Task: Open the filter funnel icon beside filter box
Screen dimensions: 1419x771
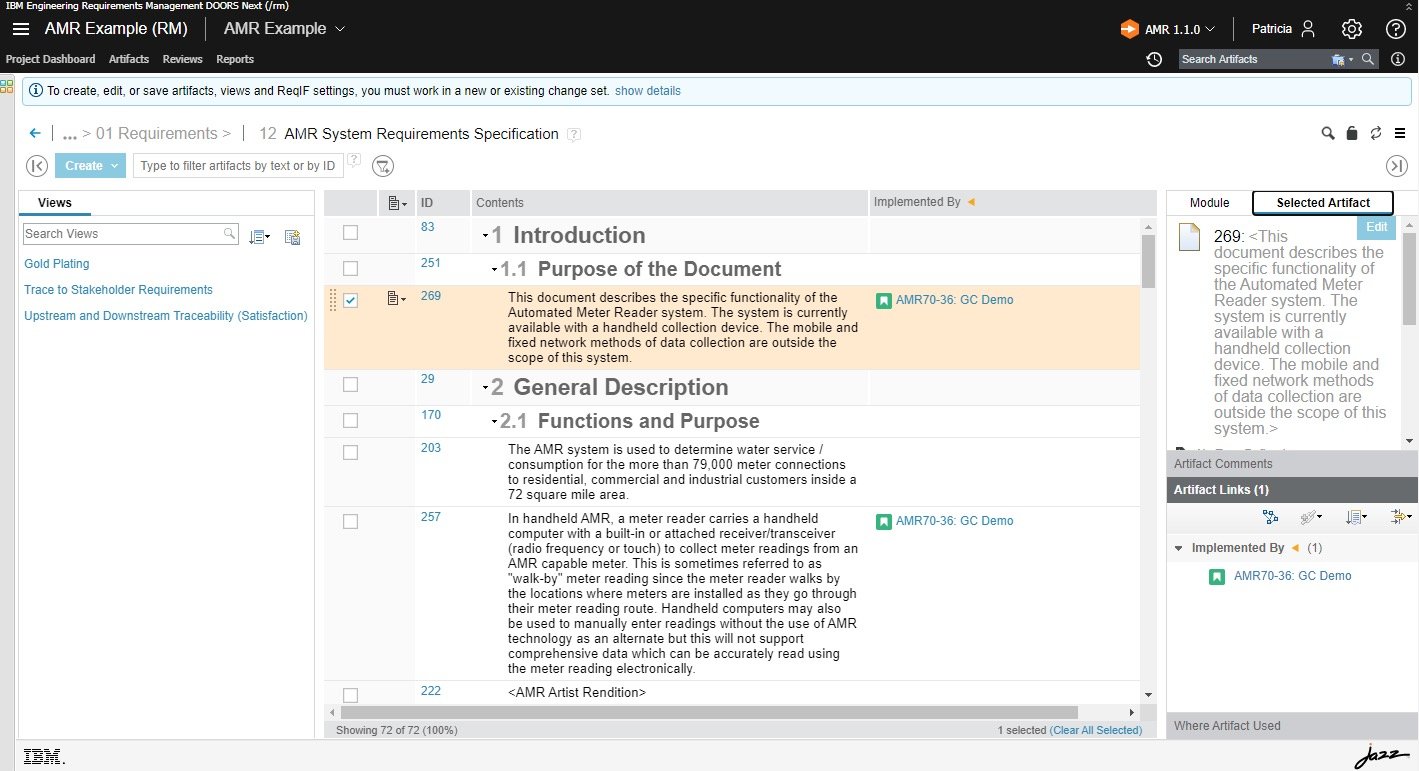Action: (383, 166)
